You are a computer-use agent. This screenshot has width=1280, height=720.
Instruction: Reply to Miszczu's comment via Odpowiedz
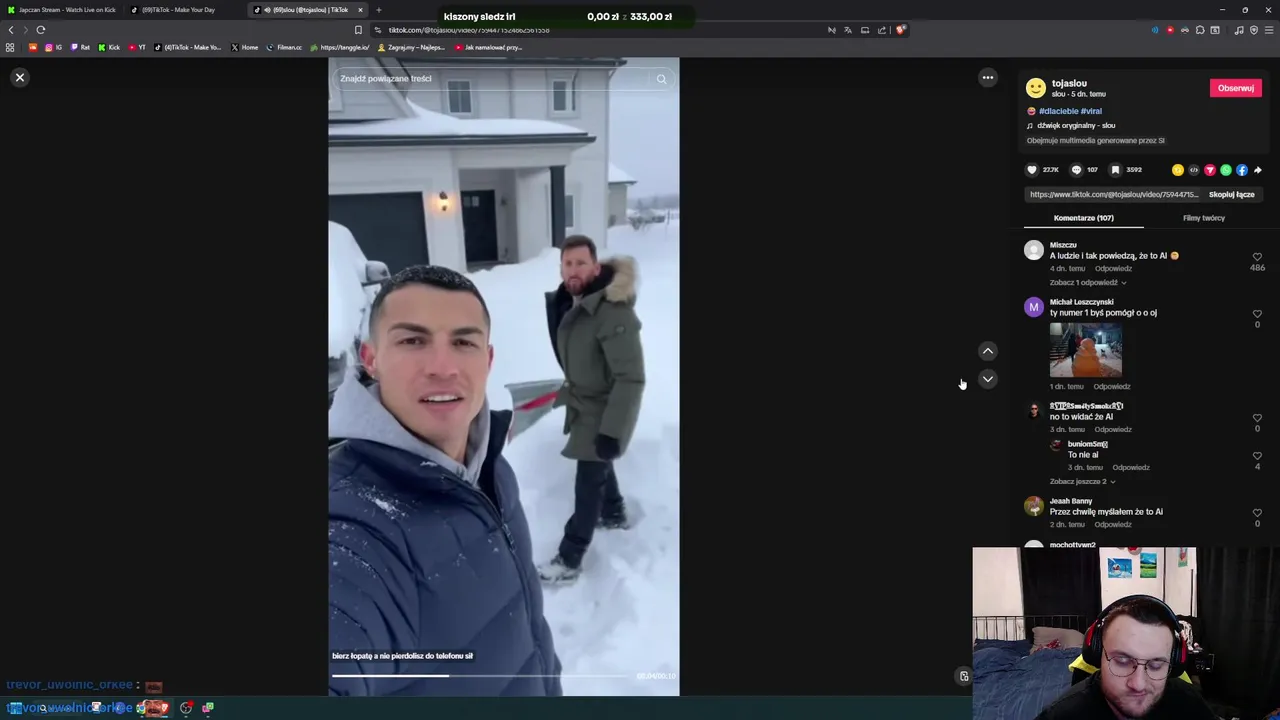pos(1113,268)
